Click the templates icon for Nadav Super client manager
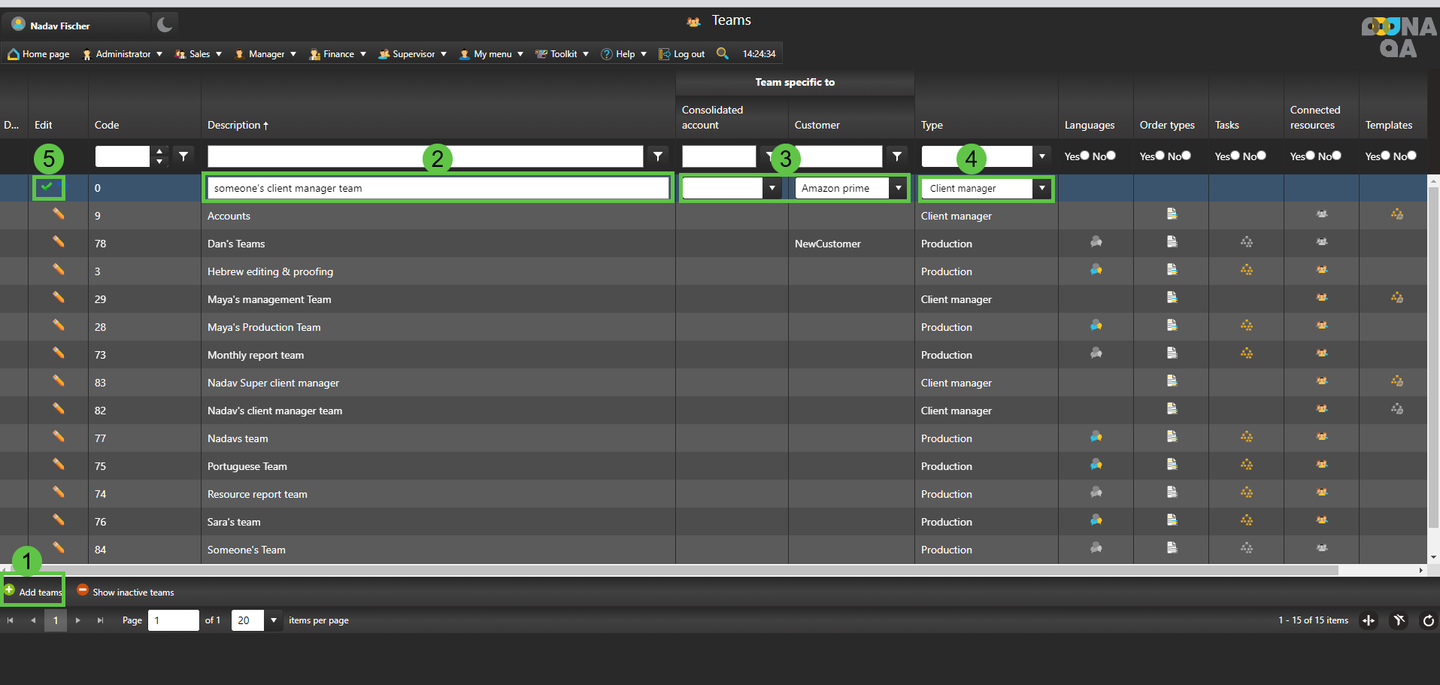 [1396, 381]
